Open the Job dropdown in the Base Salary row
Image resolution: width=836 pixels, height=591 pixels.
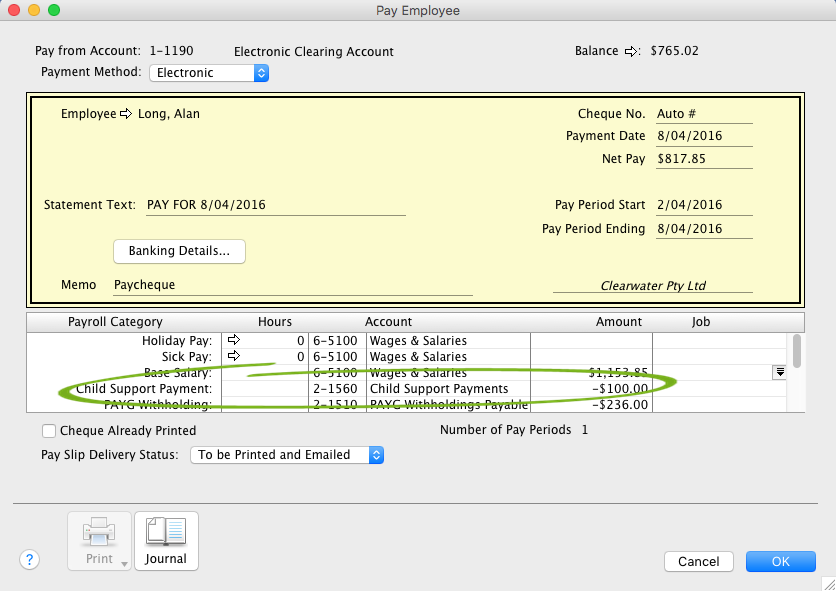779,372
